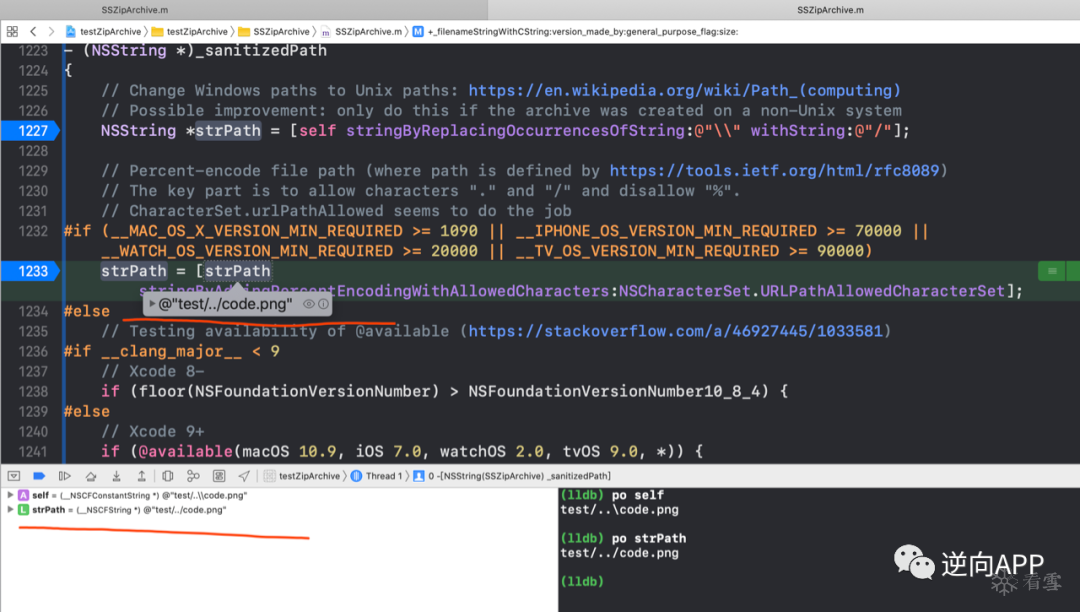
Task: Continue program execution
Action: [65, 476]
